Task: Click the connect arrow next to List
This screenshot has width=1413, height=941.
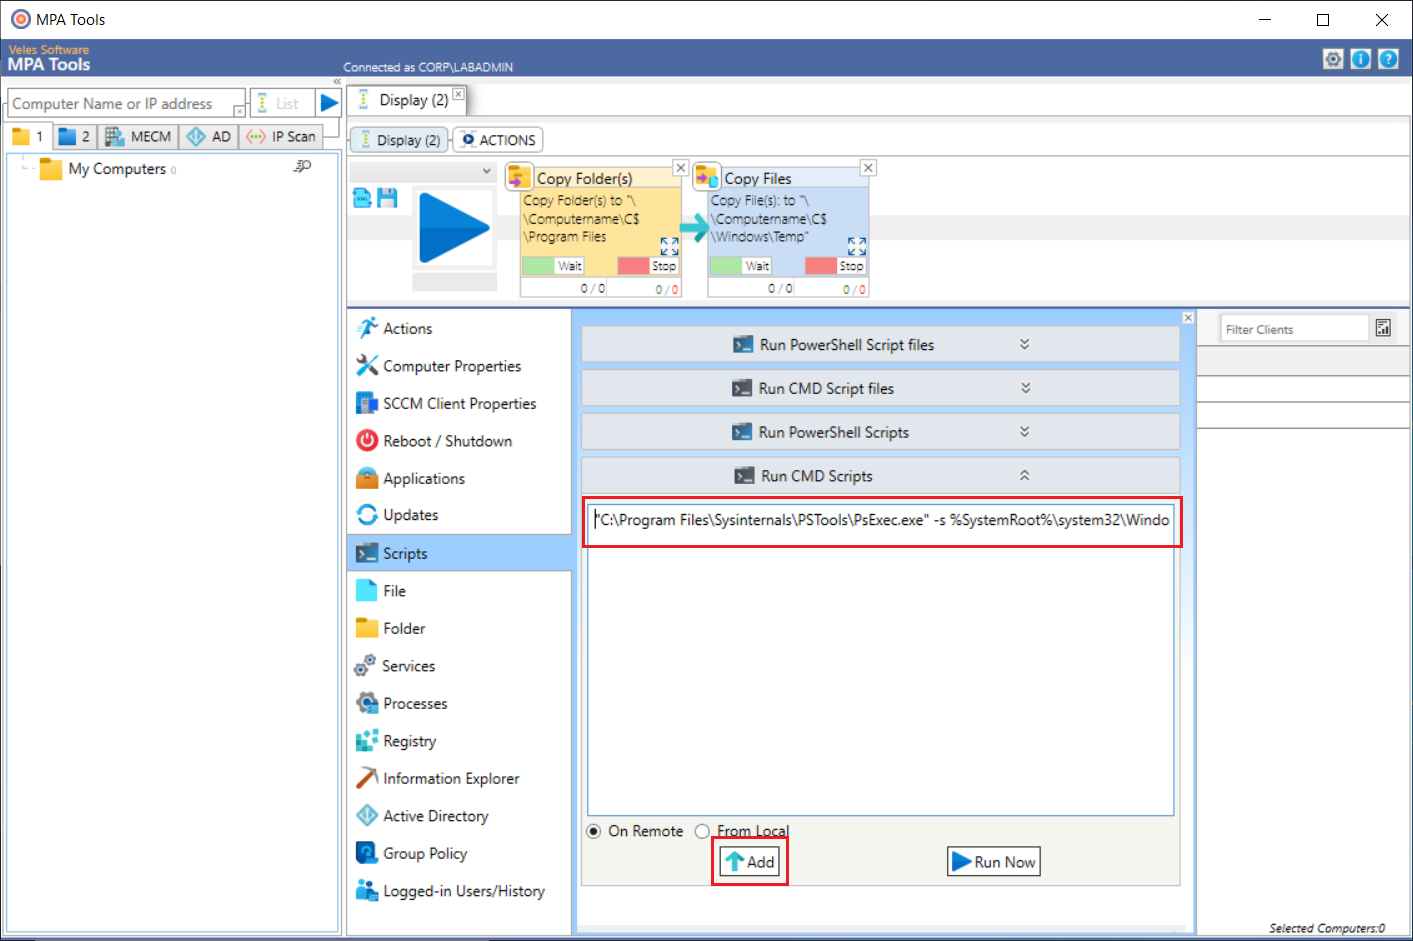Action: click(329, 103)
